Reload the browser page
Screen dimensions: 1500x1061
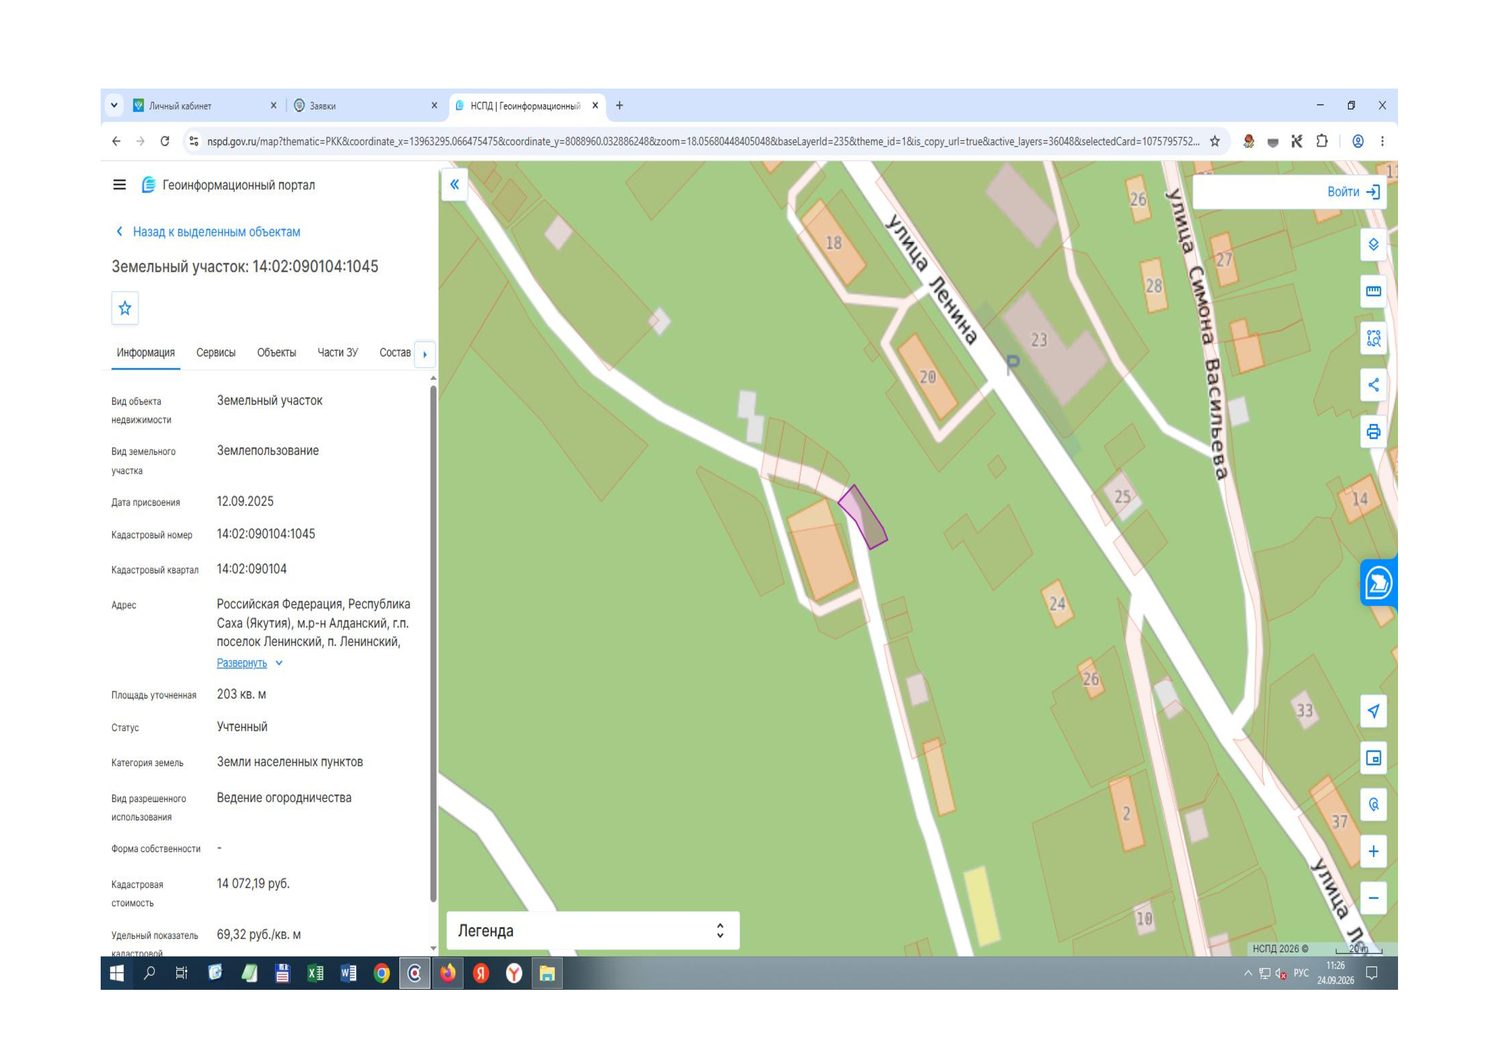[165, 141]
